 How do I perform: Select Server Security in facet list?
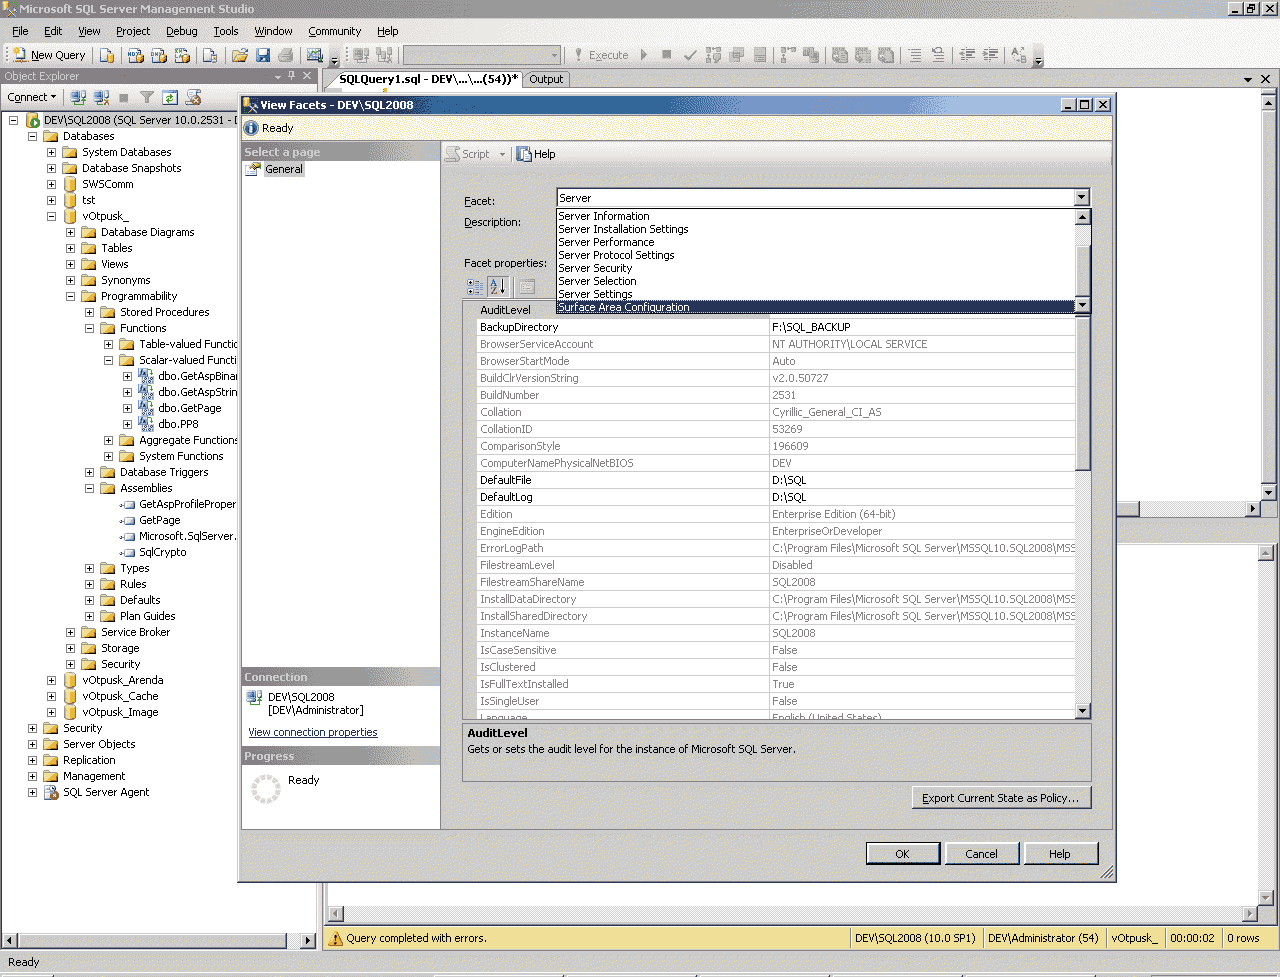click(815, 268)
